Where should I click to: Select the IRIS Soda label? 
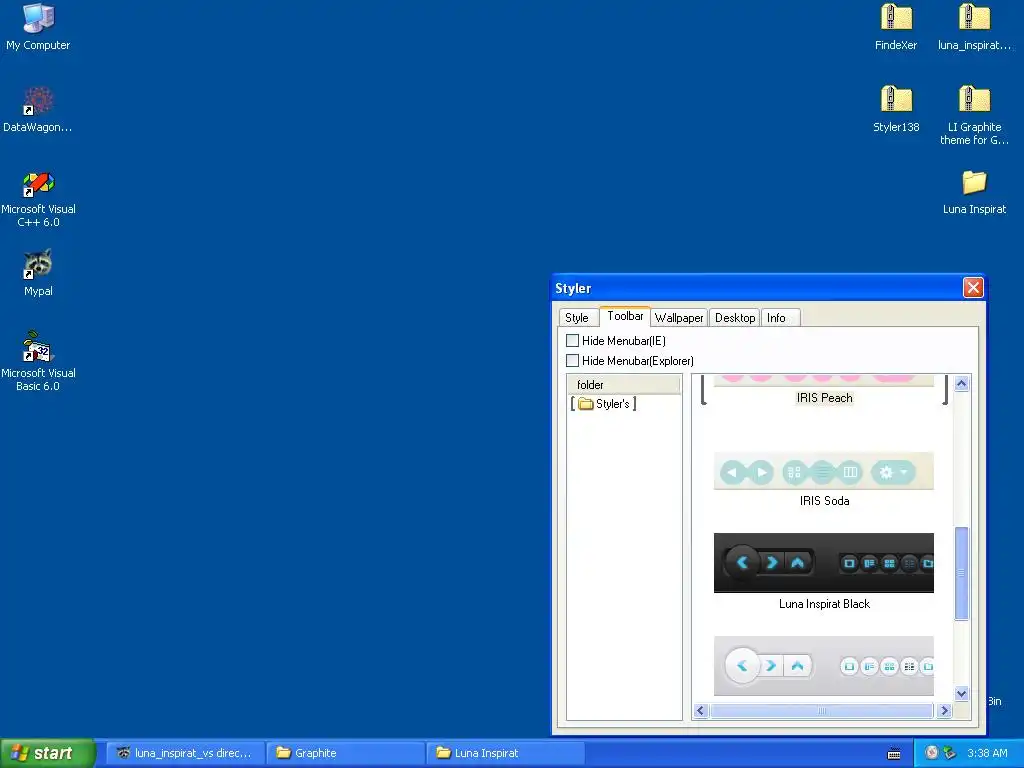click(x=824, y=501)
